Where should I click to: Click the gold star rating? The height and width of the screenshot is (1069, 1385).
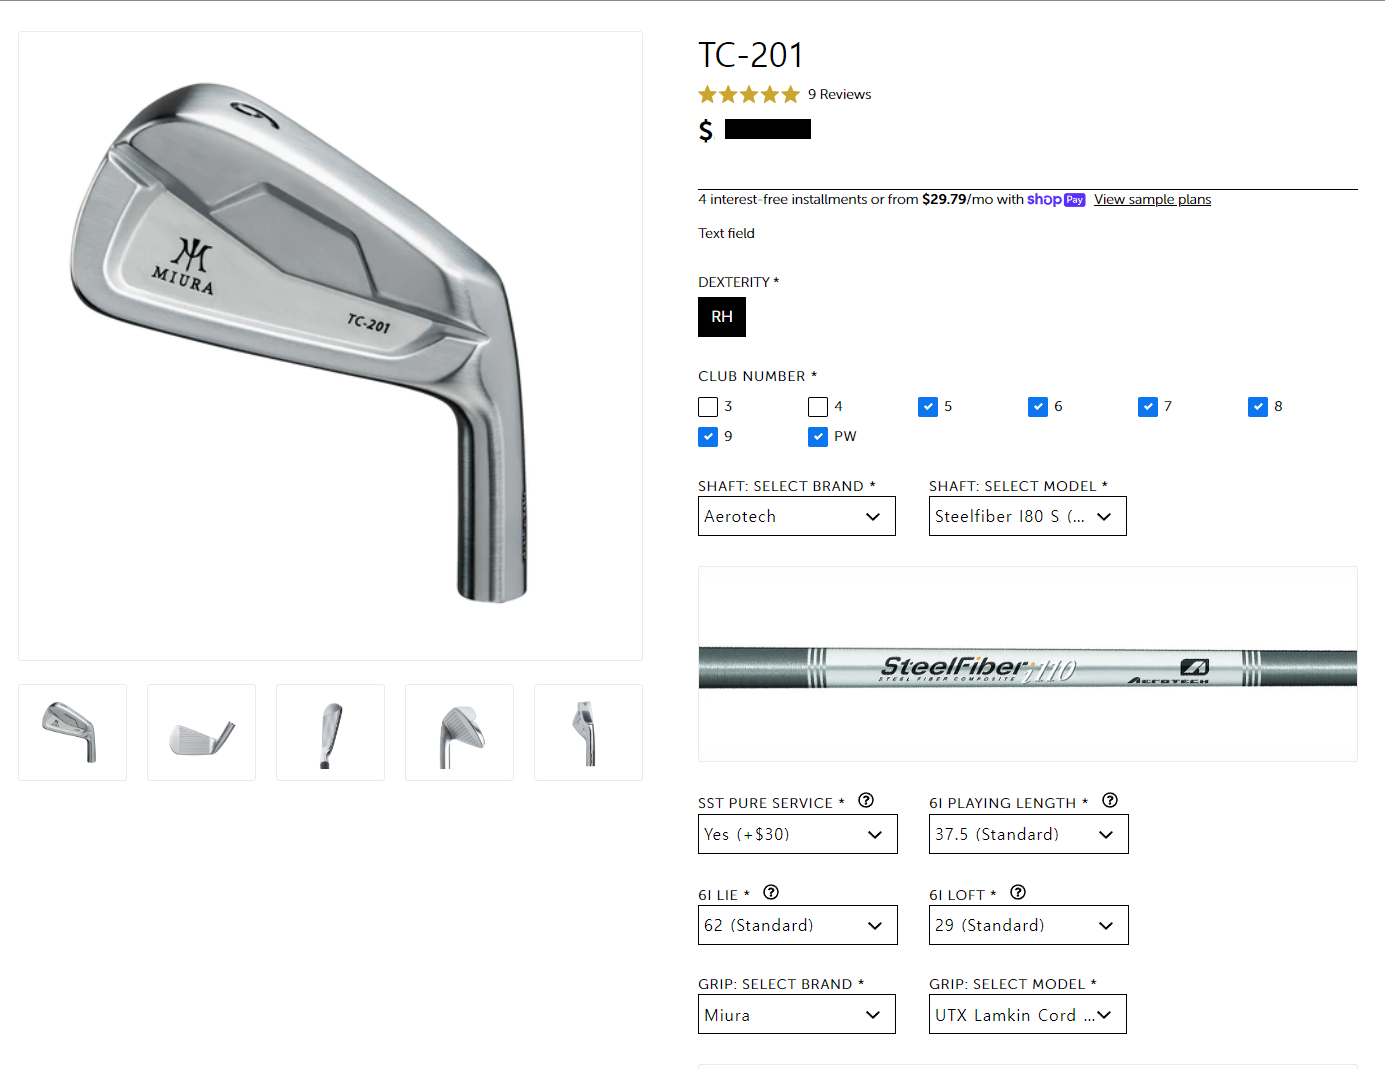point(749,94)
